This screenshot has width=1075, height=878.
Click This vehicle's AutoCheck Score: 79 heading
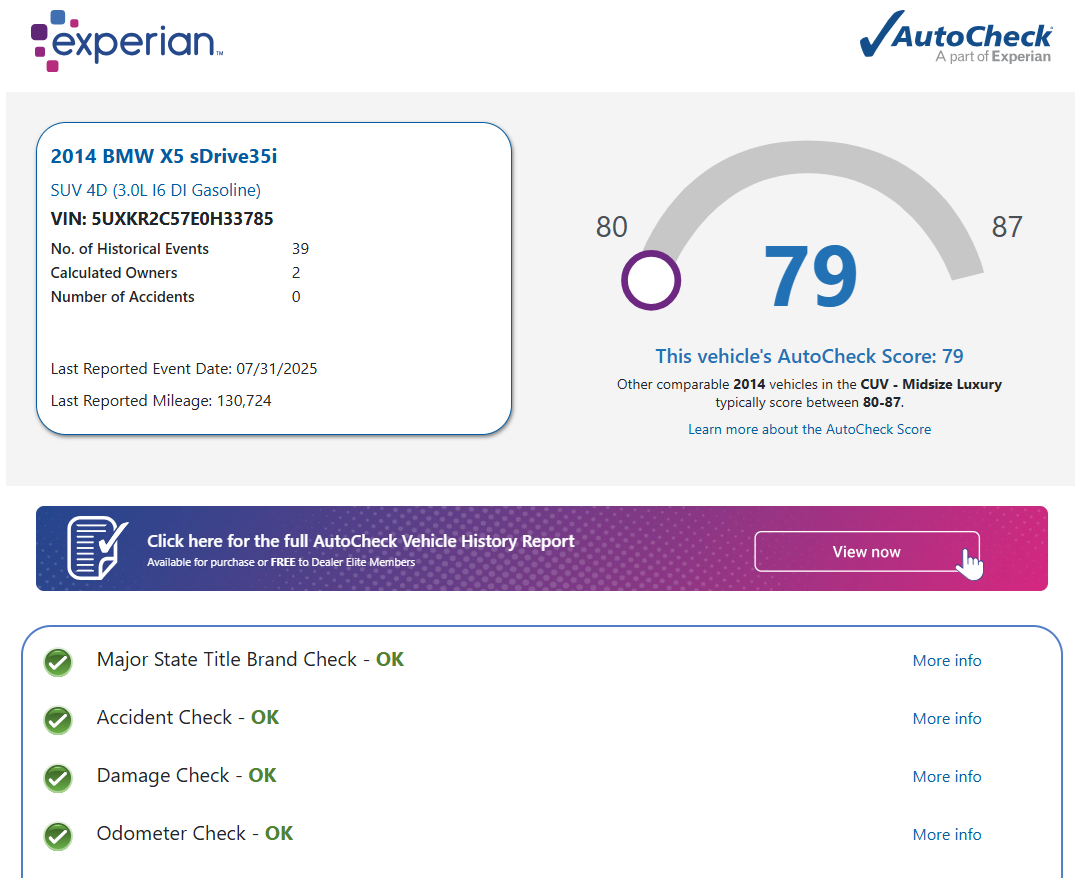pyautogui.click(x=809, y=356)
